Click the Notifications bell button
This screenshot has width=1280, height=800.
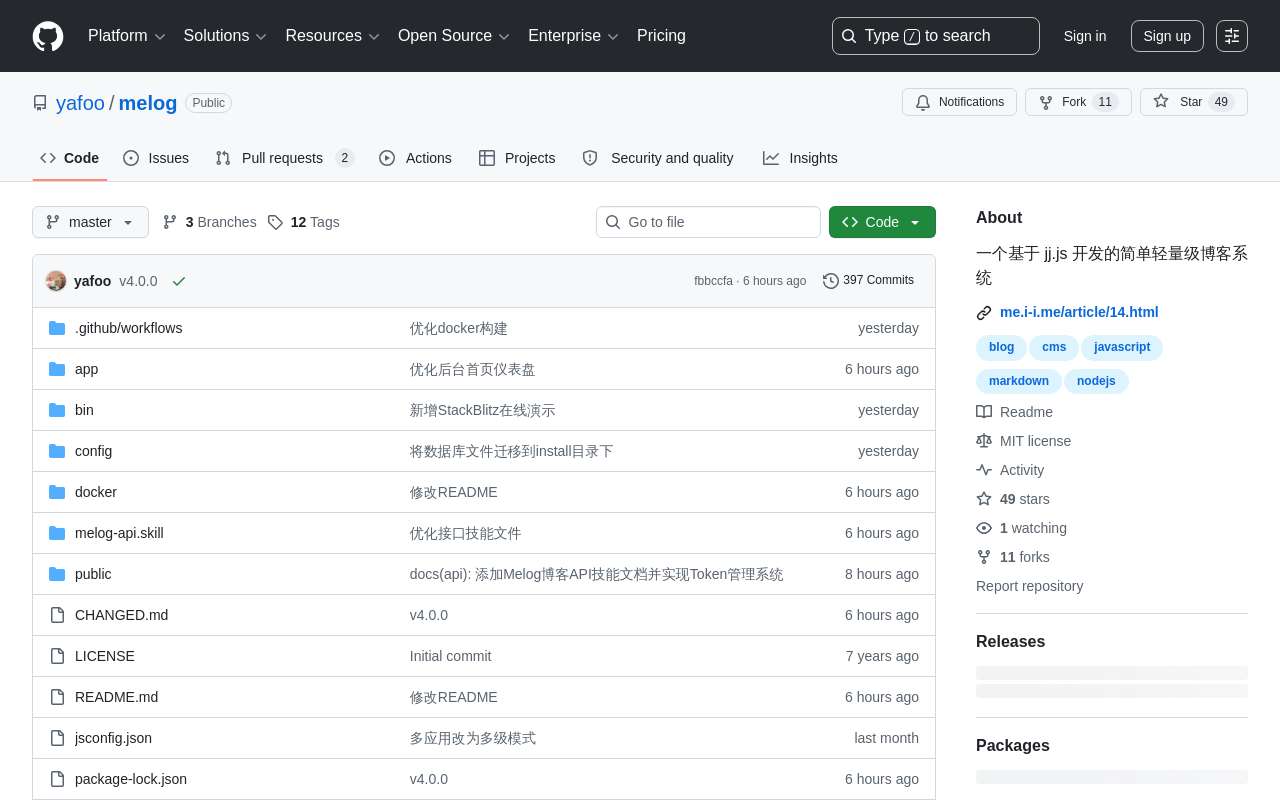[959, 102]
